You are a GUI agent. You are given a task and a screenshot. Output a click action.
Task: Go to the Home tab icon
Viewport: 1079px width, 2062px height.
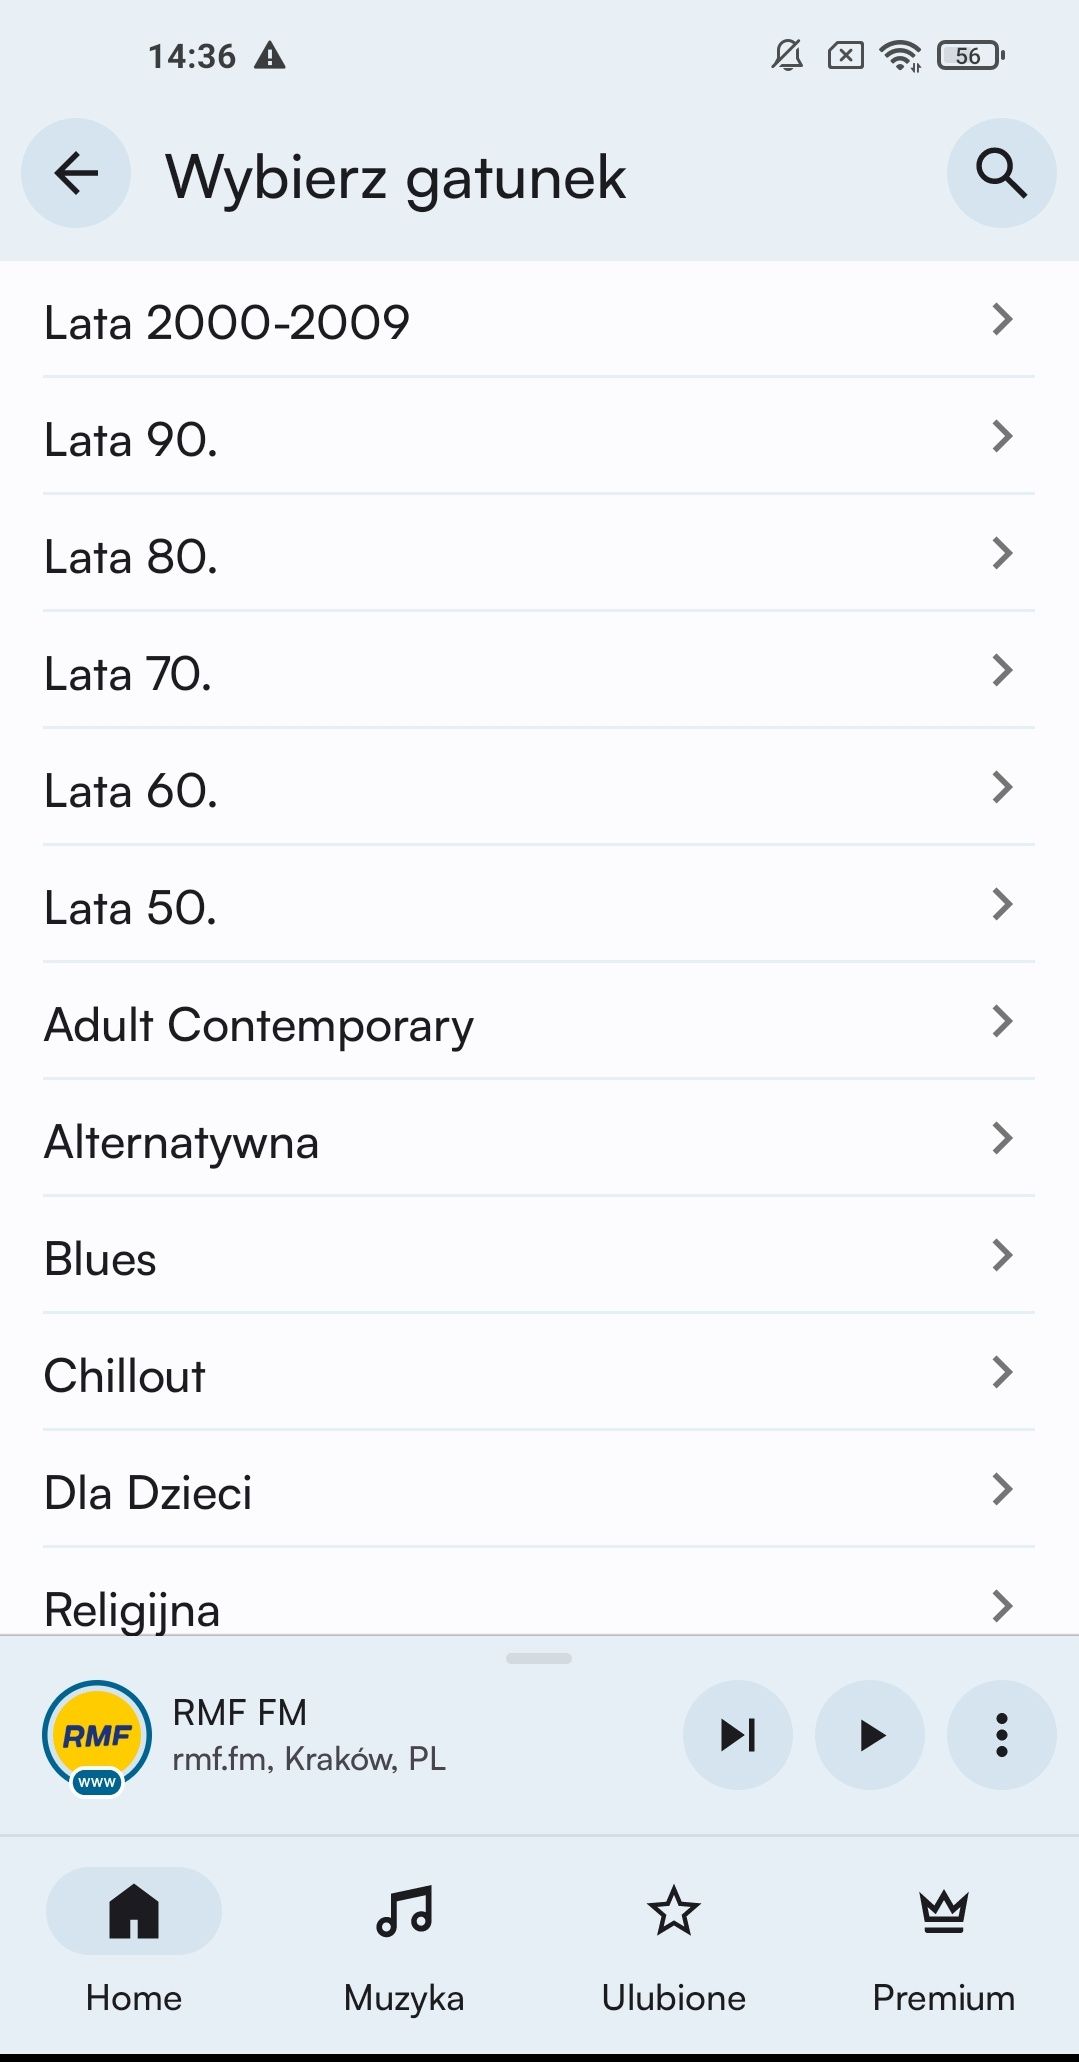pos(134,1911)
